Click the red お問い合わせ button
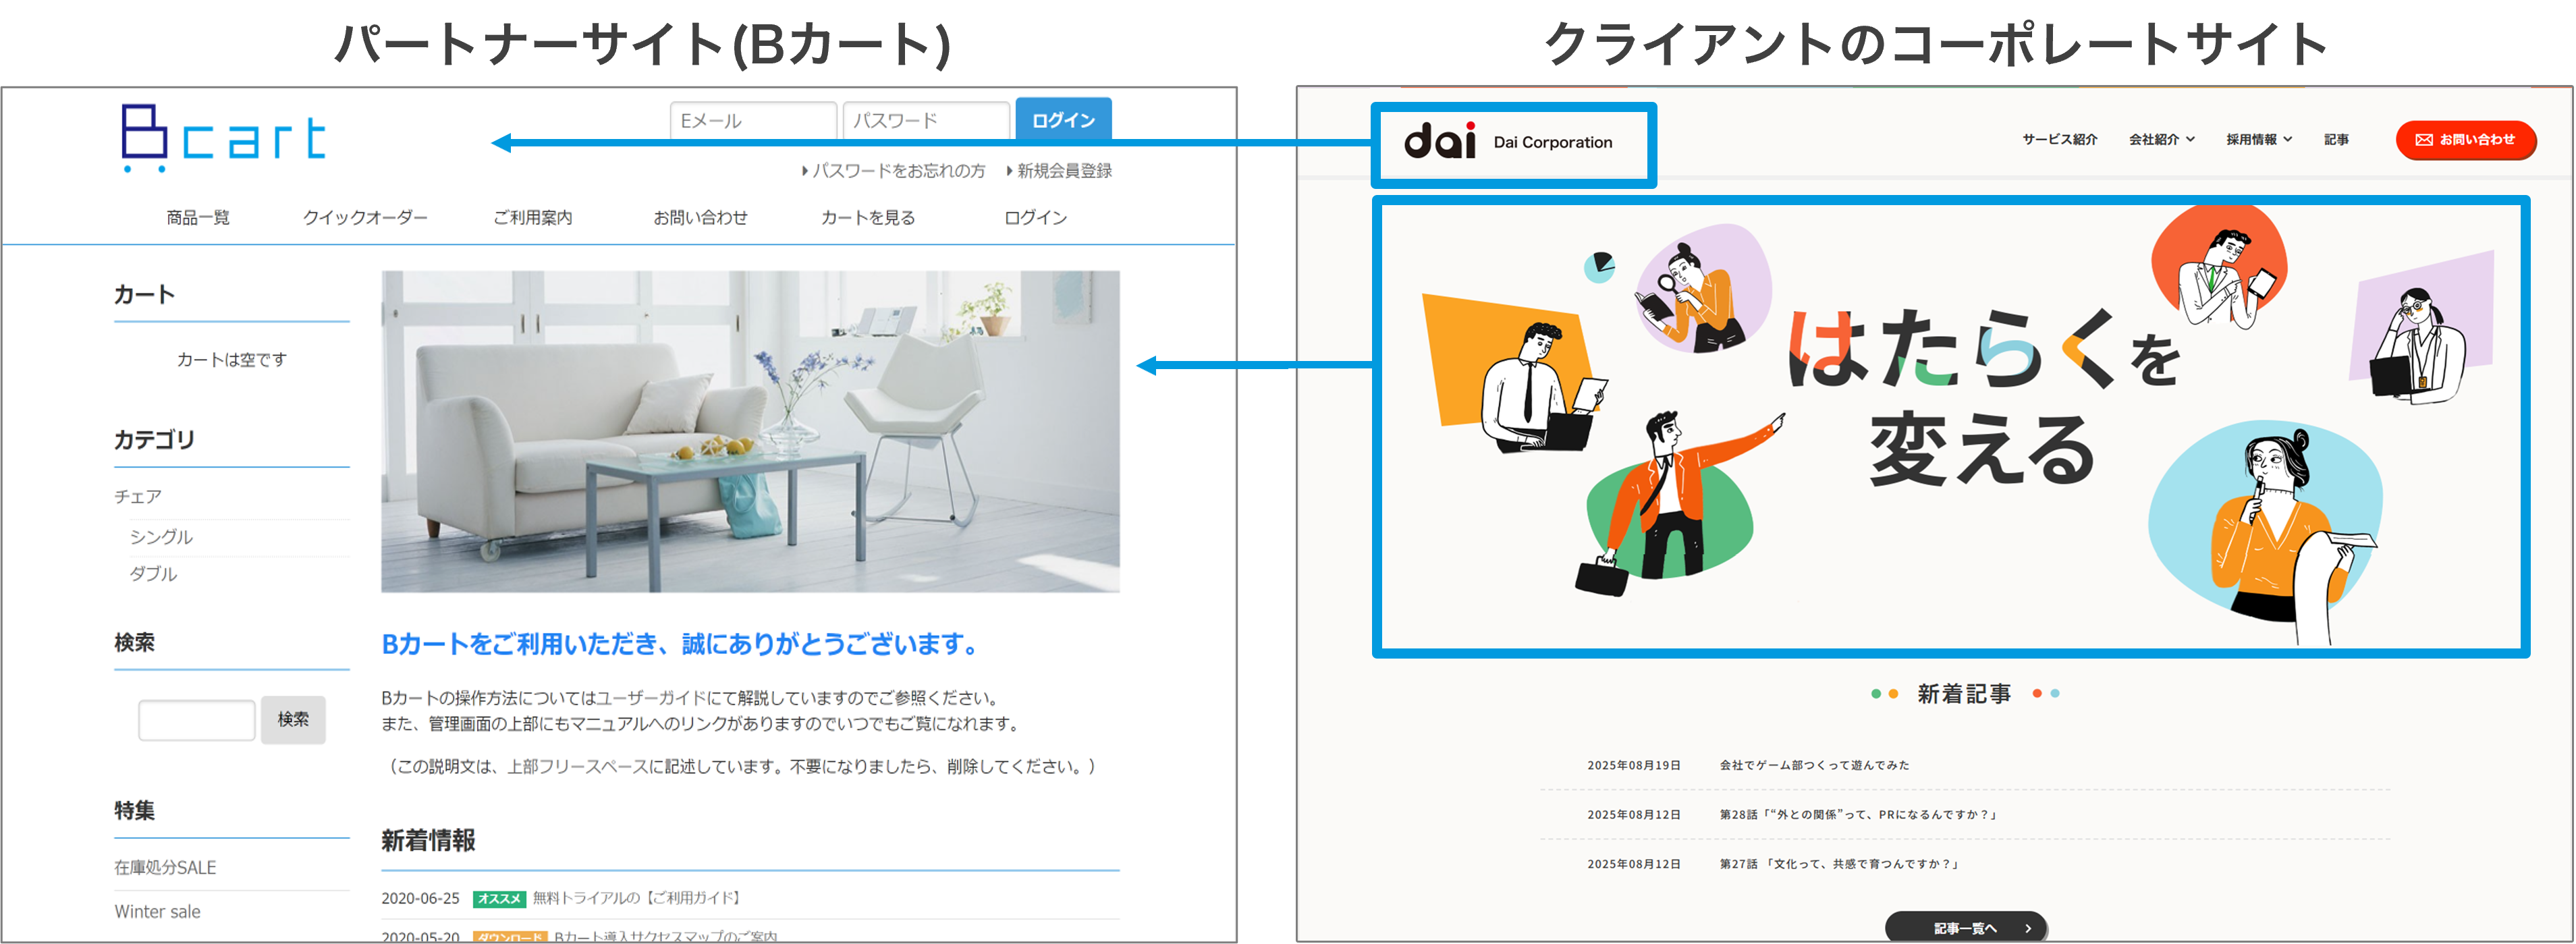The height and width of the screenshot is (944, 2576). (2465, 140)
